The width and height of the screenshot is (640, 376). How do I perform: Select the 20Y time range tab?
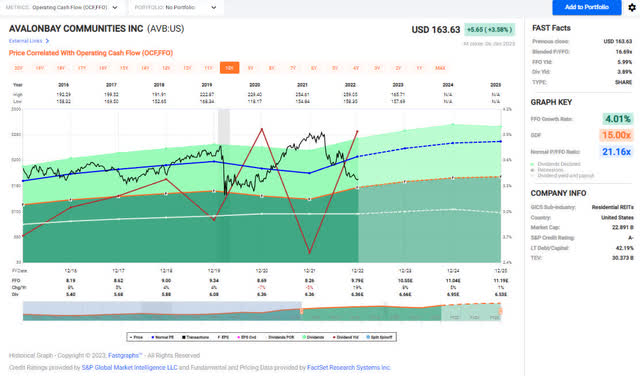pyautogui.click(x=18, y=68)
